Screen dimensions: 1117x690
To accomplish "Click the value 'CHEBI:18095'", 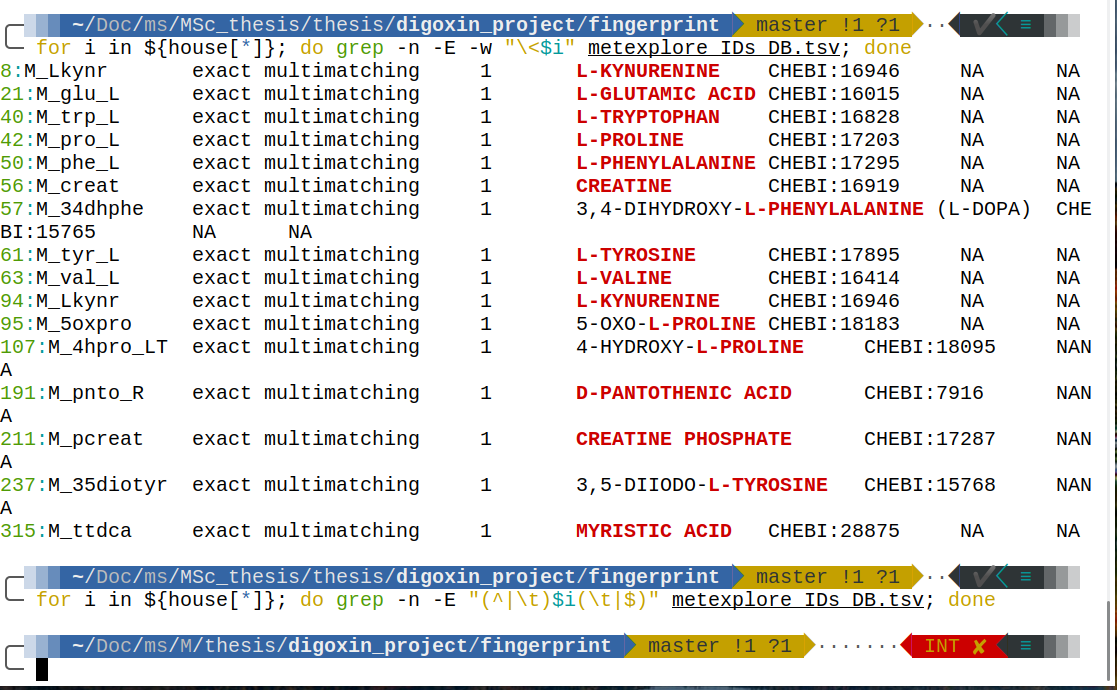I will 930,347.
